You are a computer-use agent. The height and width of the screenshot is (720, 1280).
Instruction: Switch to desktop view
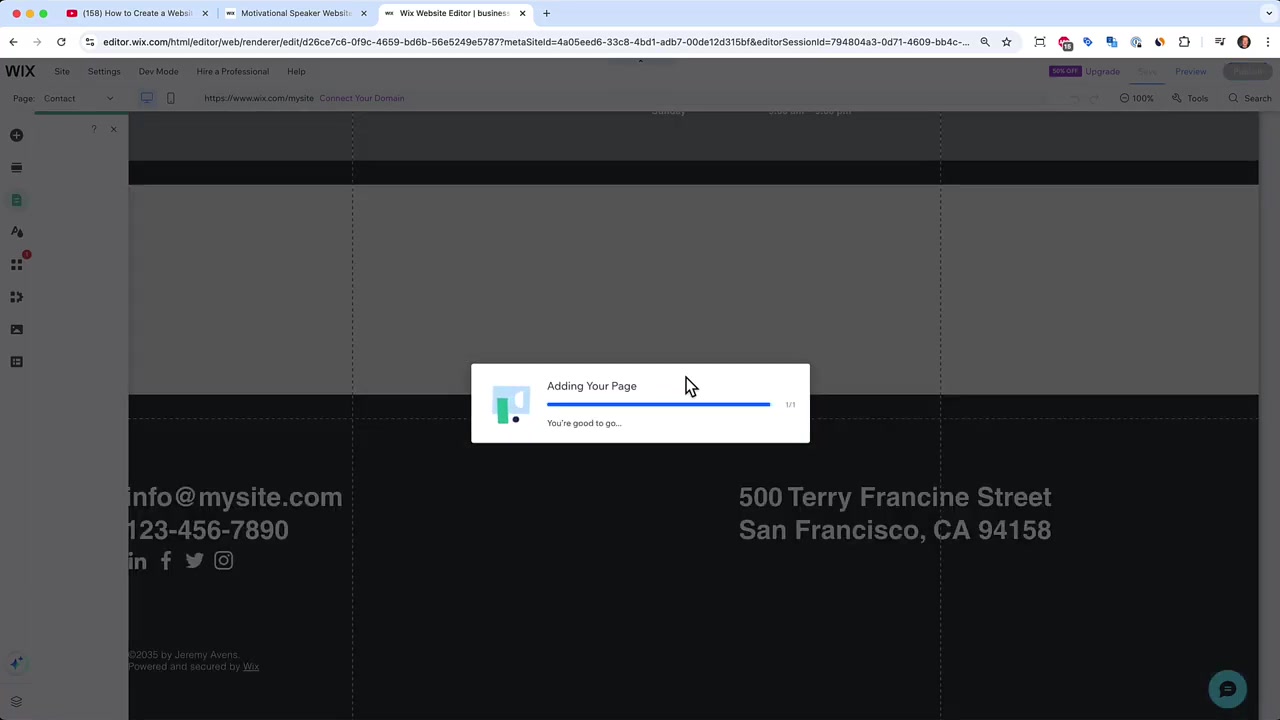point(147,98)
